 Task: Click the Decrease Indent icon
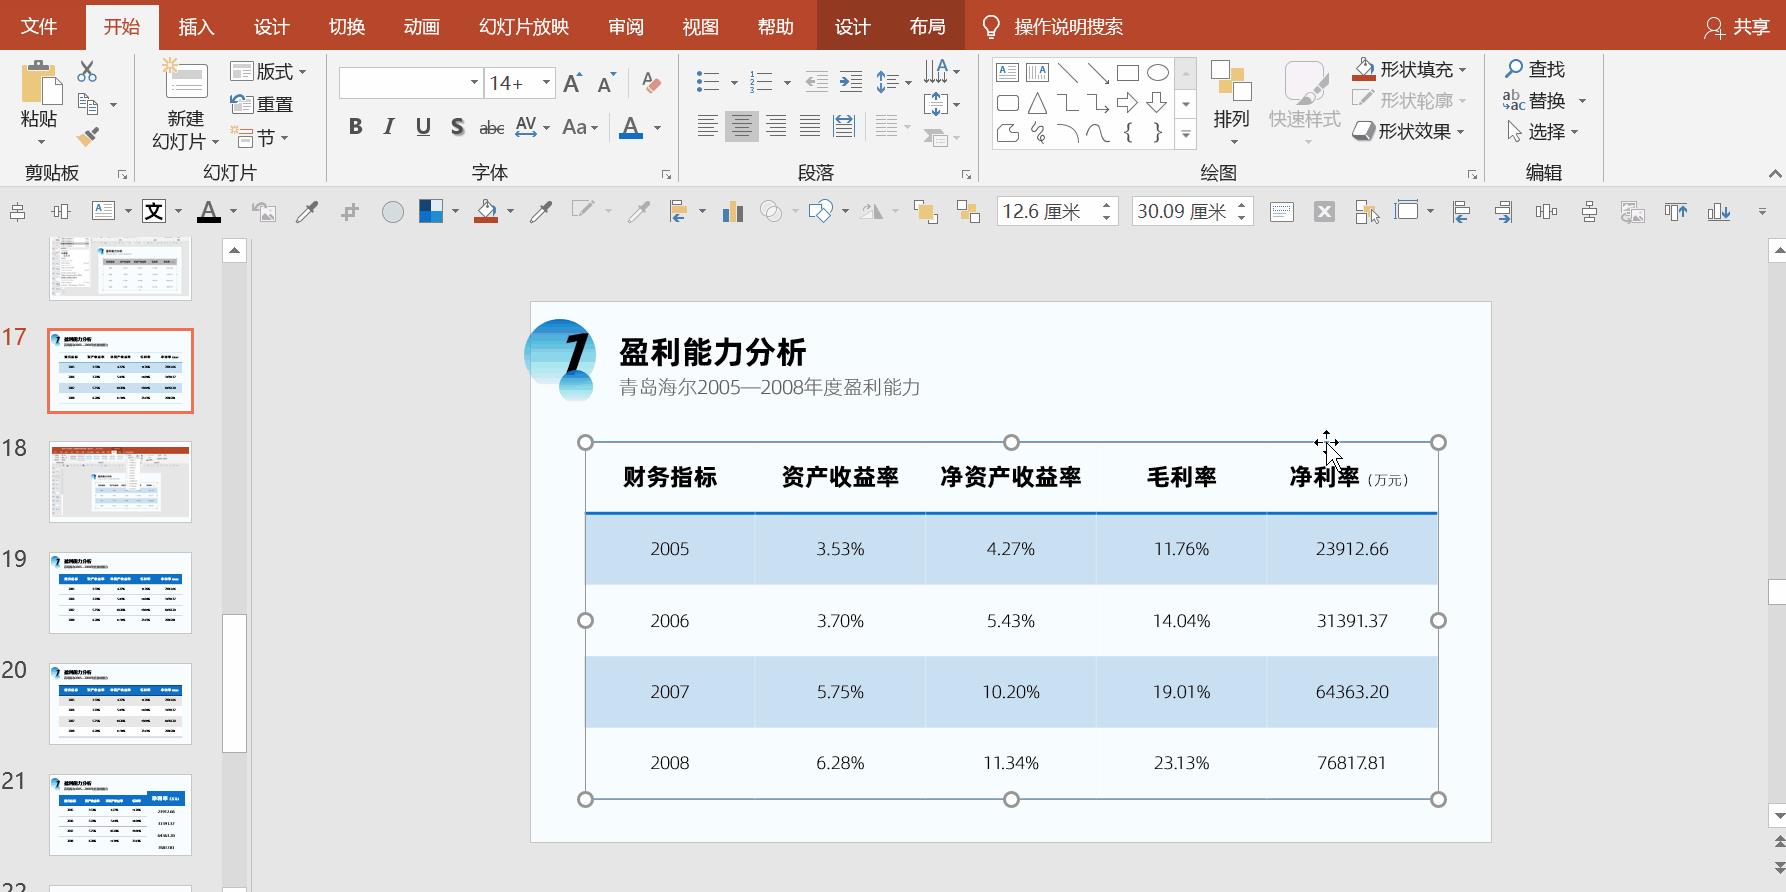click(x=816, y=82)
